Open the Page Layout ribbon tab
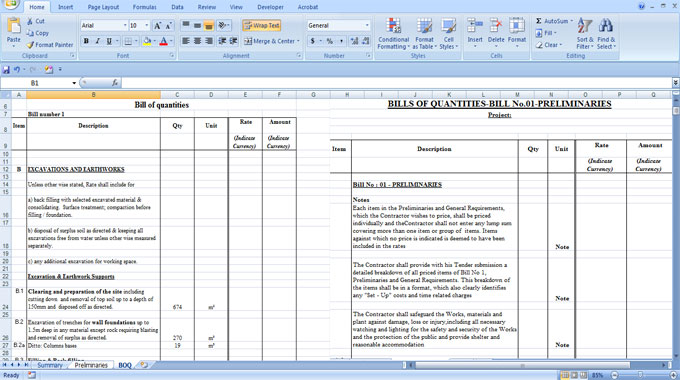Viewport: 680px width, 380px height. pos(103,7)
